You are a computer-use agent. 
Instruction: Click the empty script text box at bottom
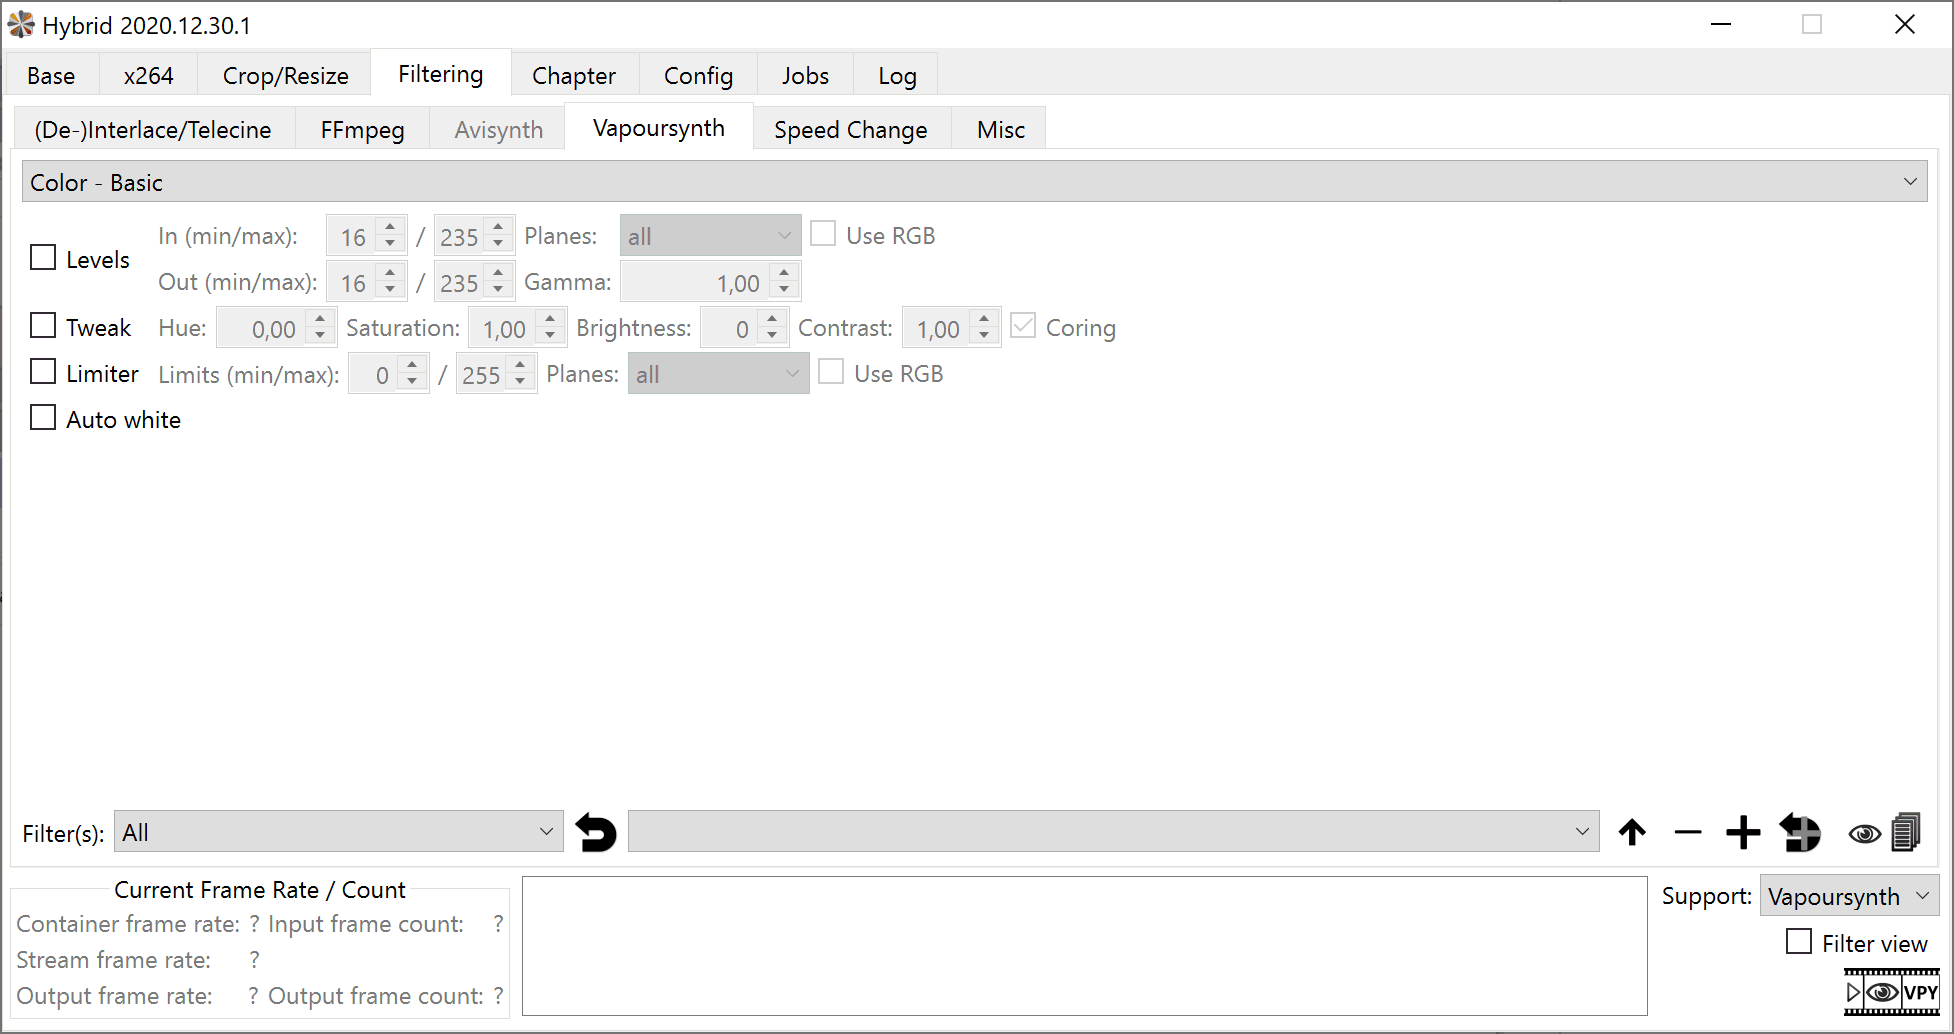[1084, 945]
